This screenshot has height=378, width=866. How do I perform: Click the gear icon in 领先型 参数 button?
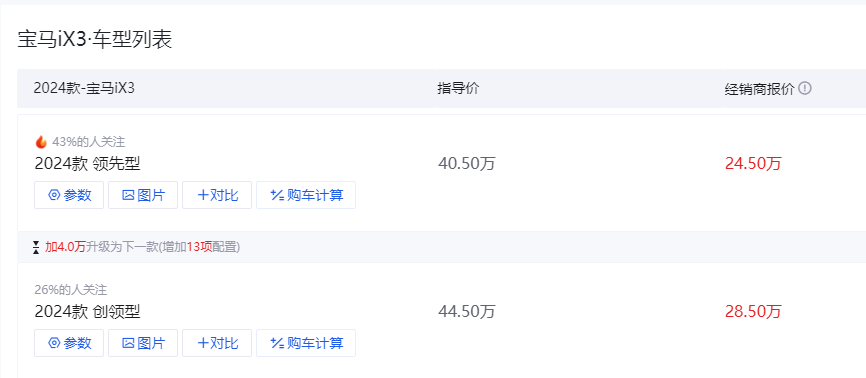click(54, 195)
